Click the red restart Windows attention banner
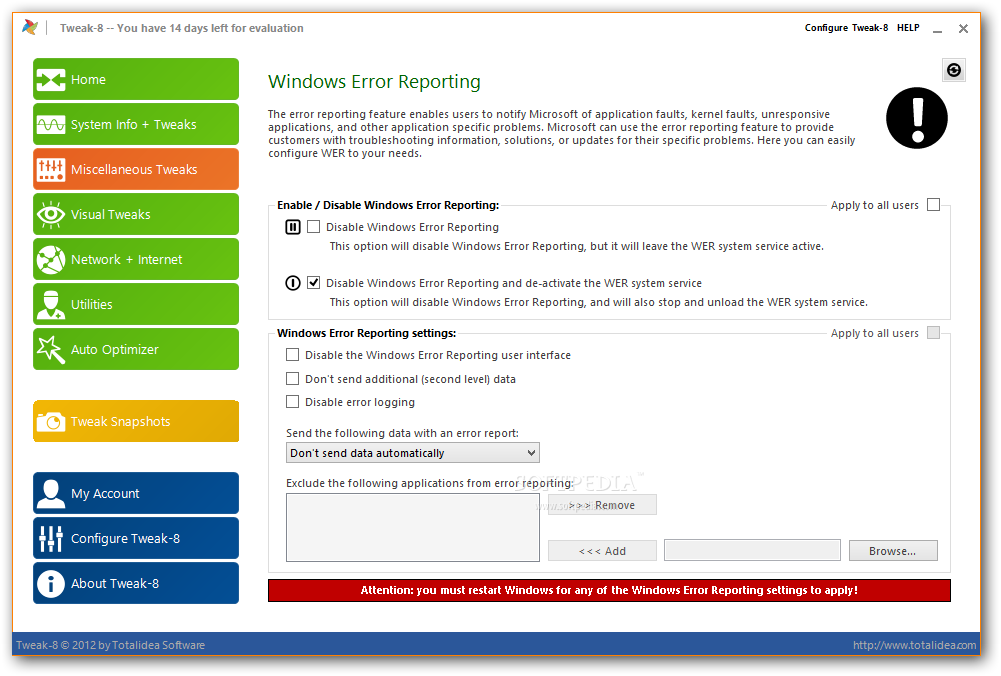The image size is (1001, 676). [x=609, y=590]
